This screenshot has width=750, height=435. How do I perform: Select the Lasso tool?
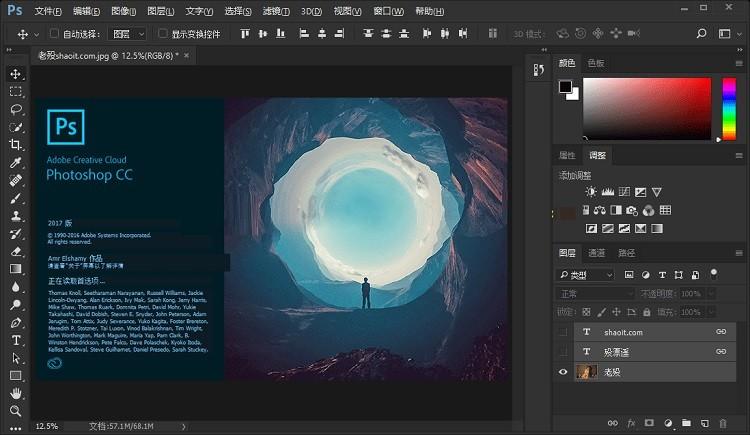[x=15, y=109]
